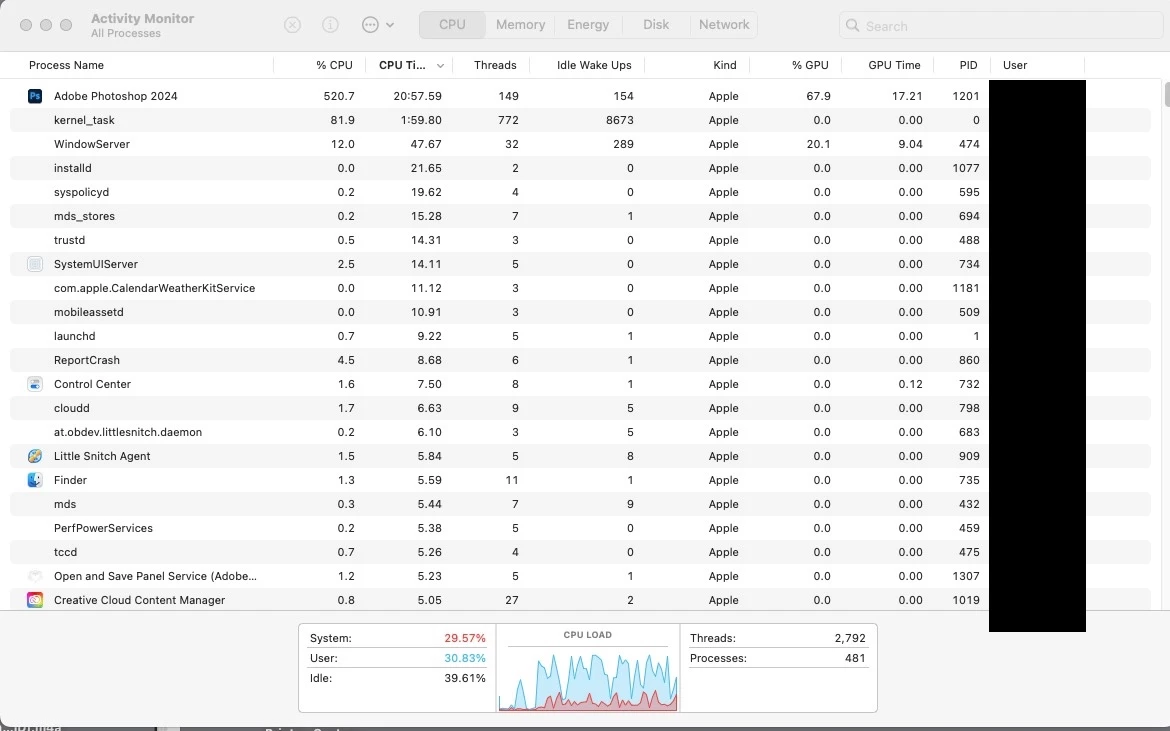This screenshot has height=731, width=1170.
Task: Click WindowServer's 20.1 % GPU value
Action: [x=819, y=144]
